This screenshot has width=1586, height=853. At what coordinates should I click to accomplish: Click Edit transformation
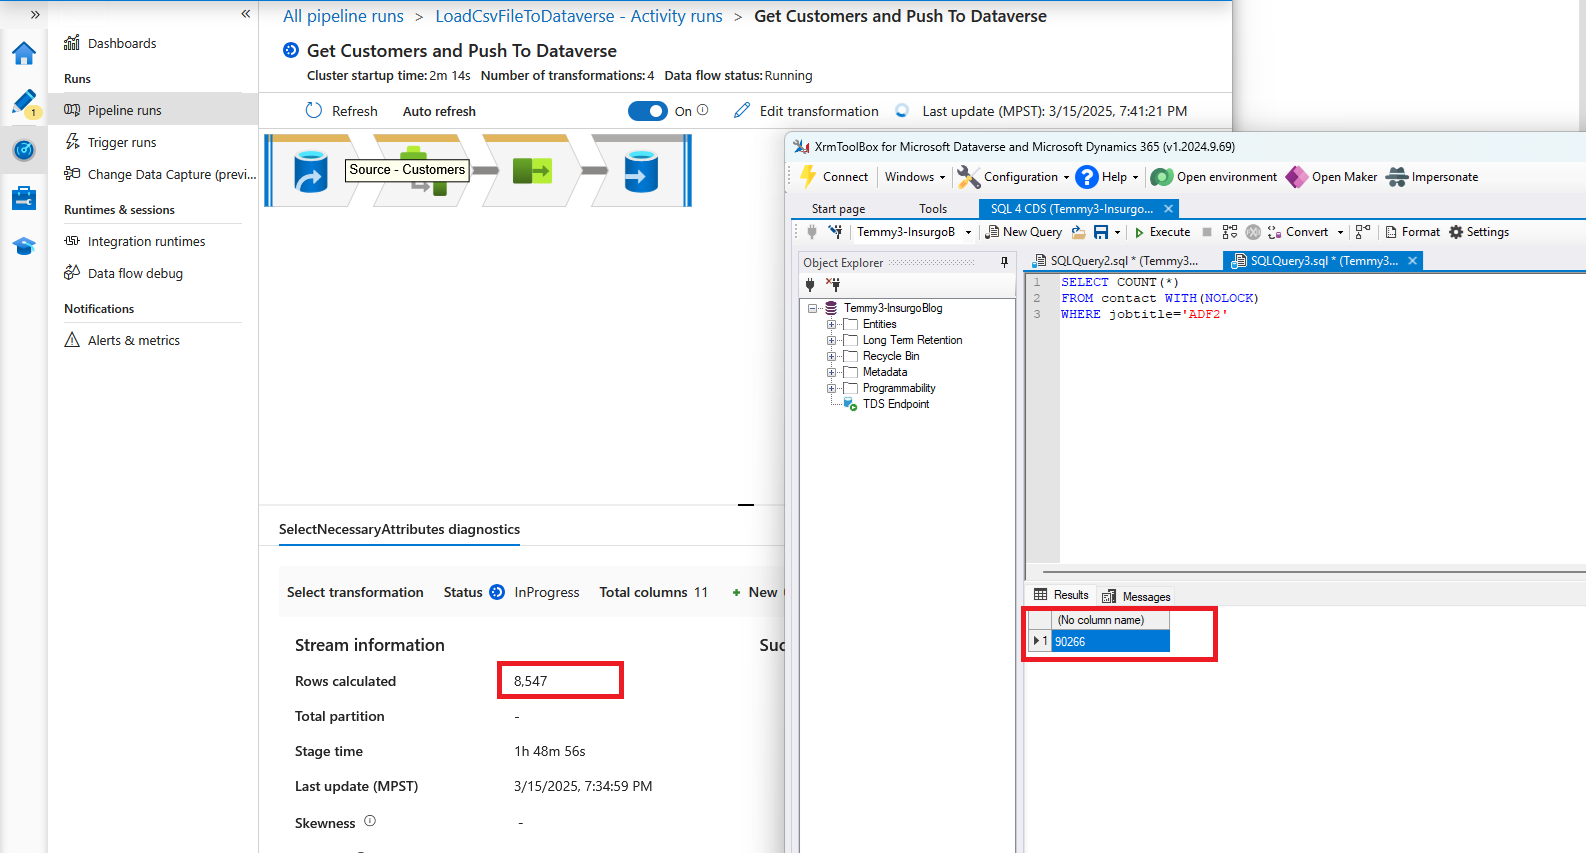click(806, 111)
